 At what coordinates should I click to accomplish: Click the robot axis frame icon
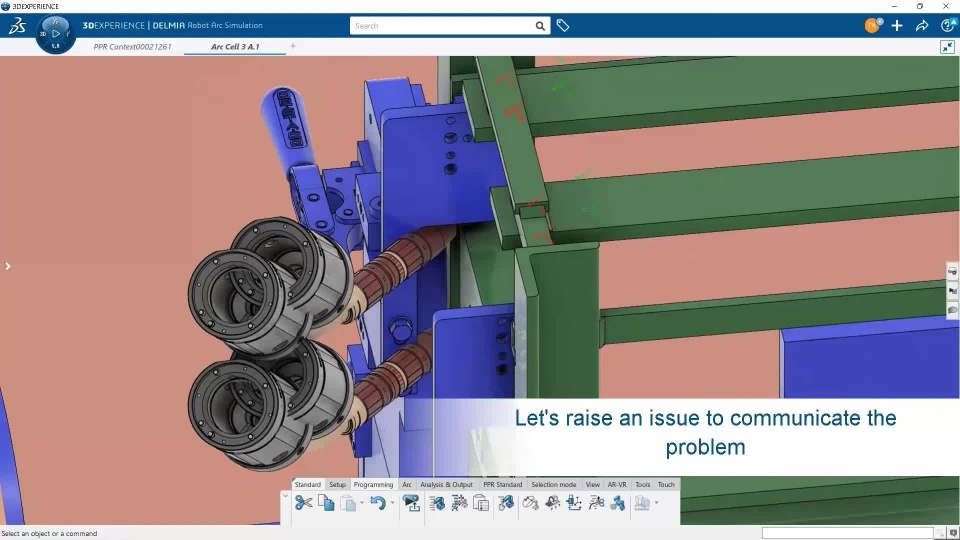pos(574,503)
